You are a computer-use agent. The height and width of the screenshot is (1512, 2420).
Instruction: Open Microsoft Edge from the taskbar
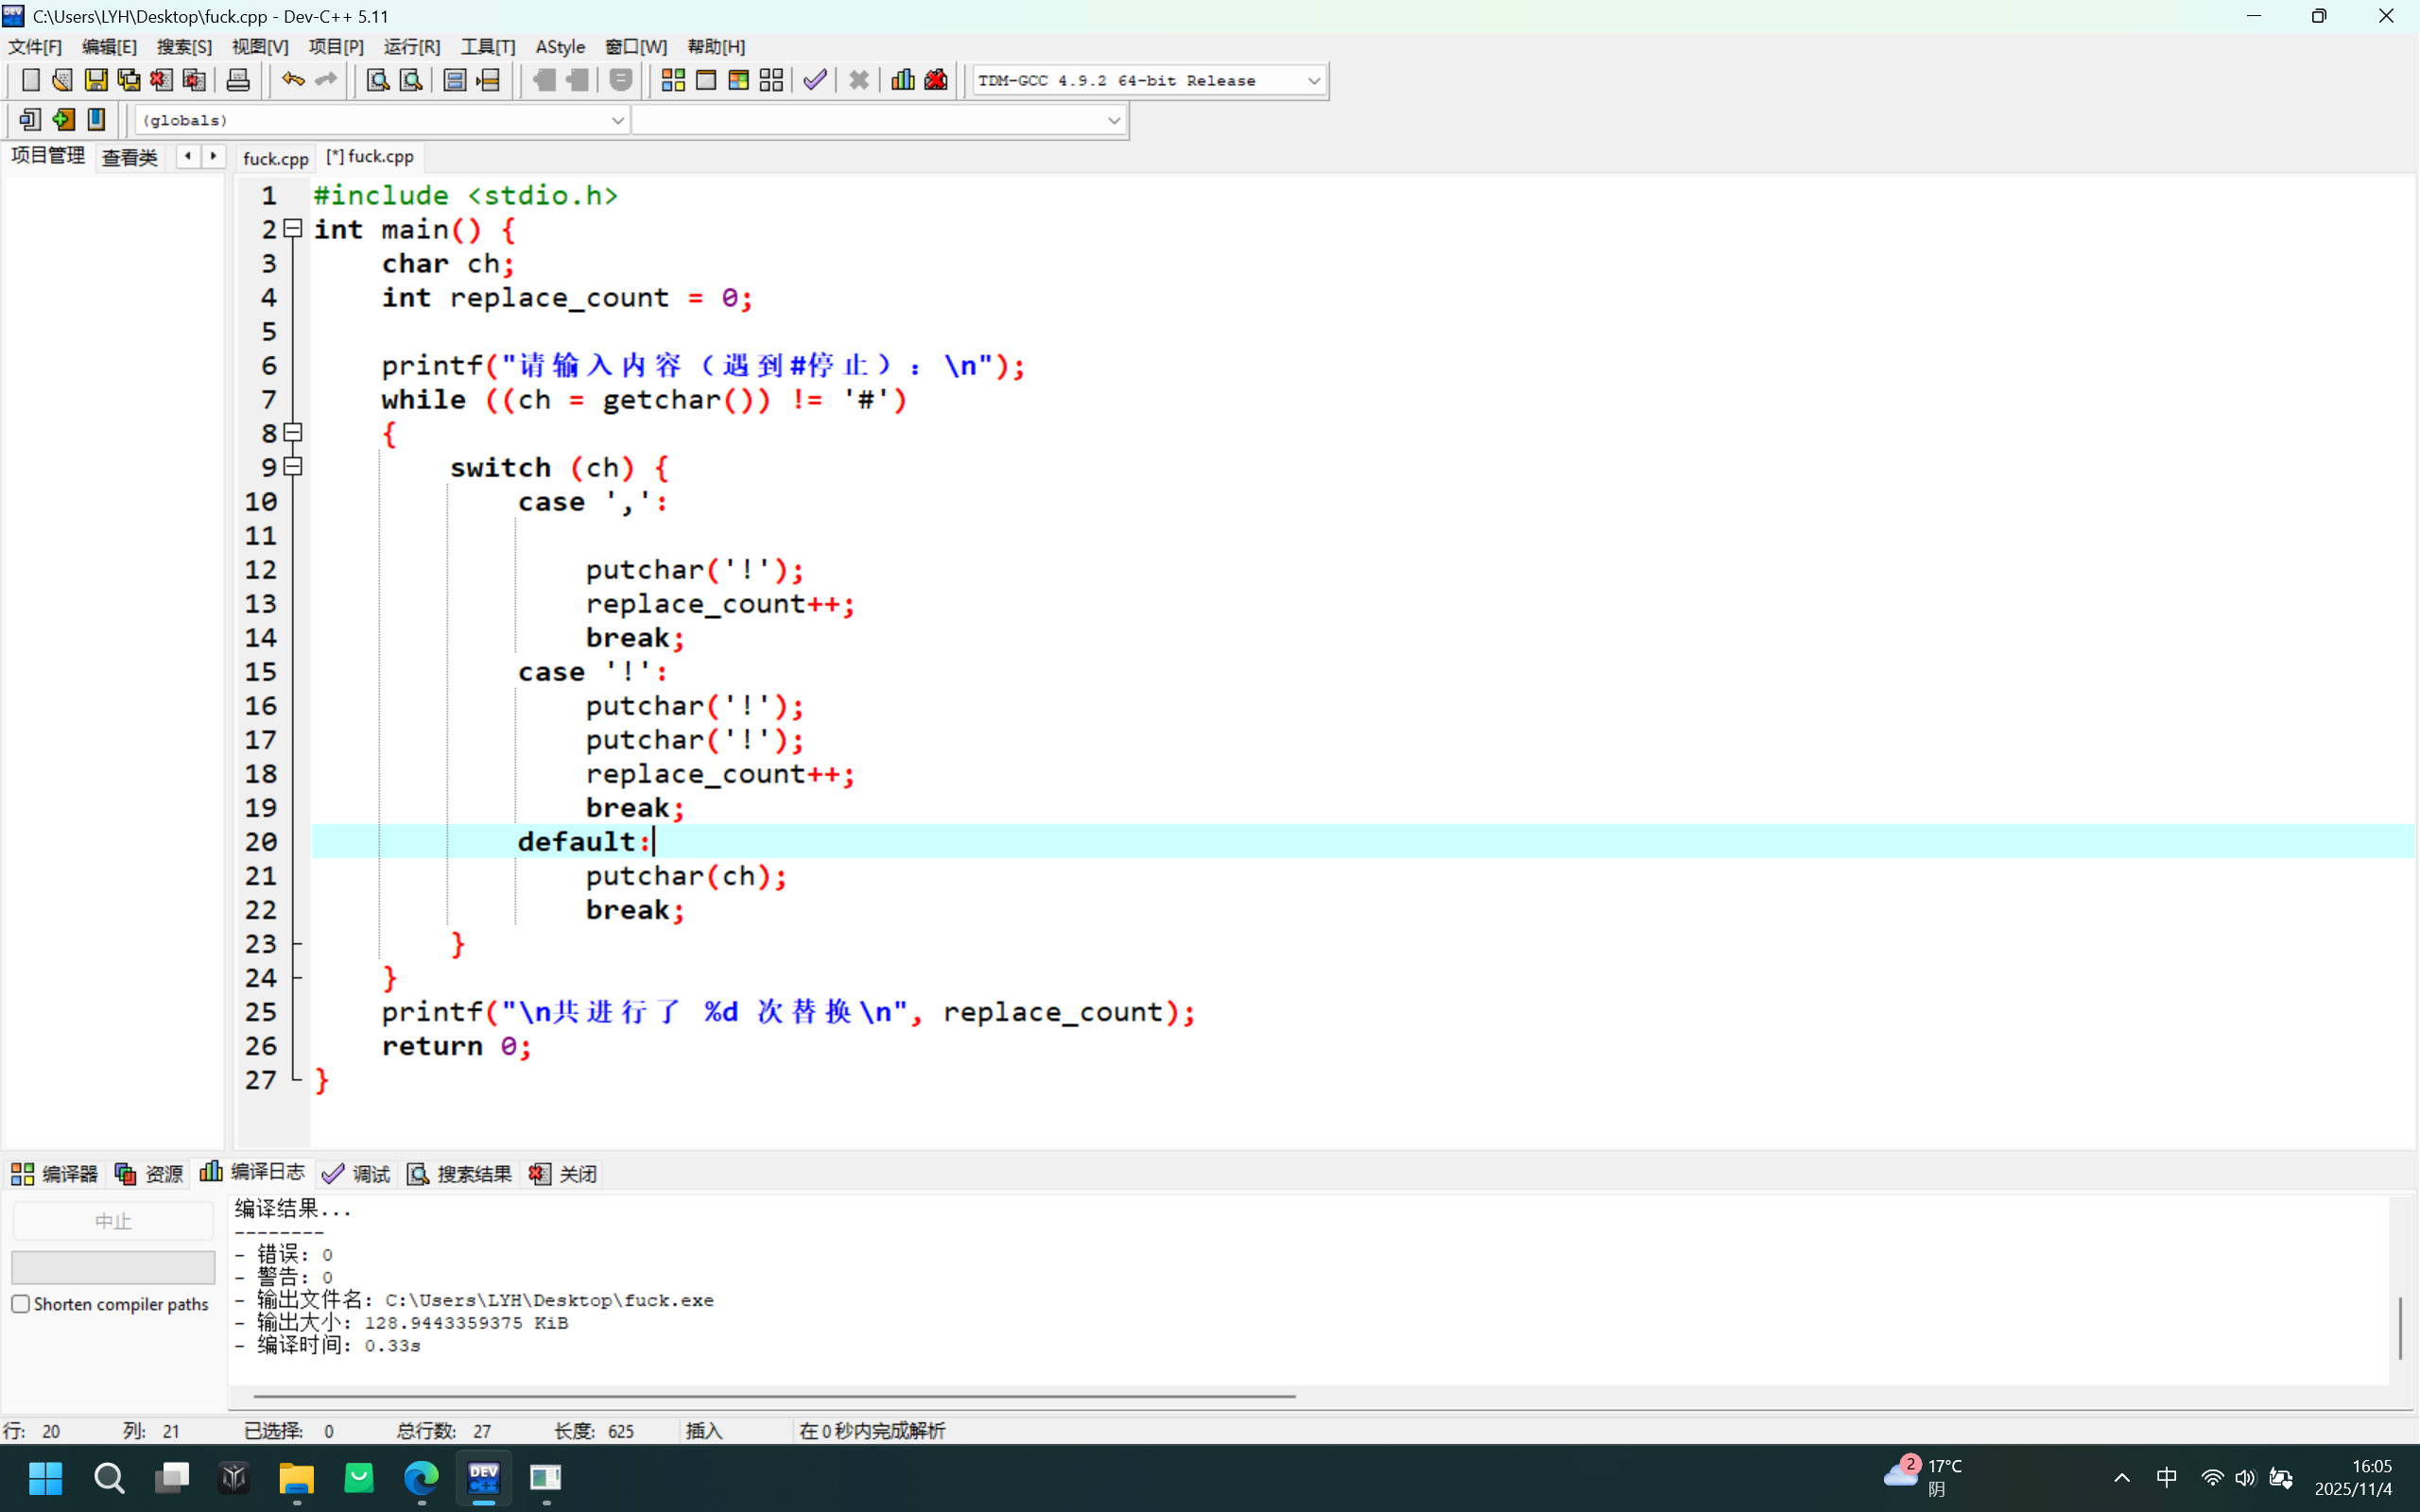point(421,1477)
